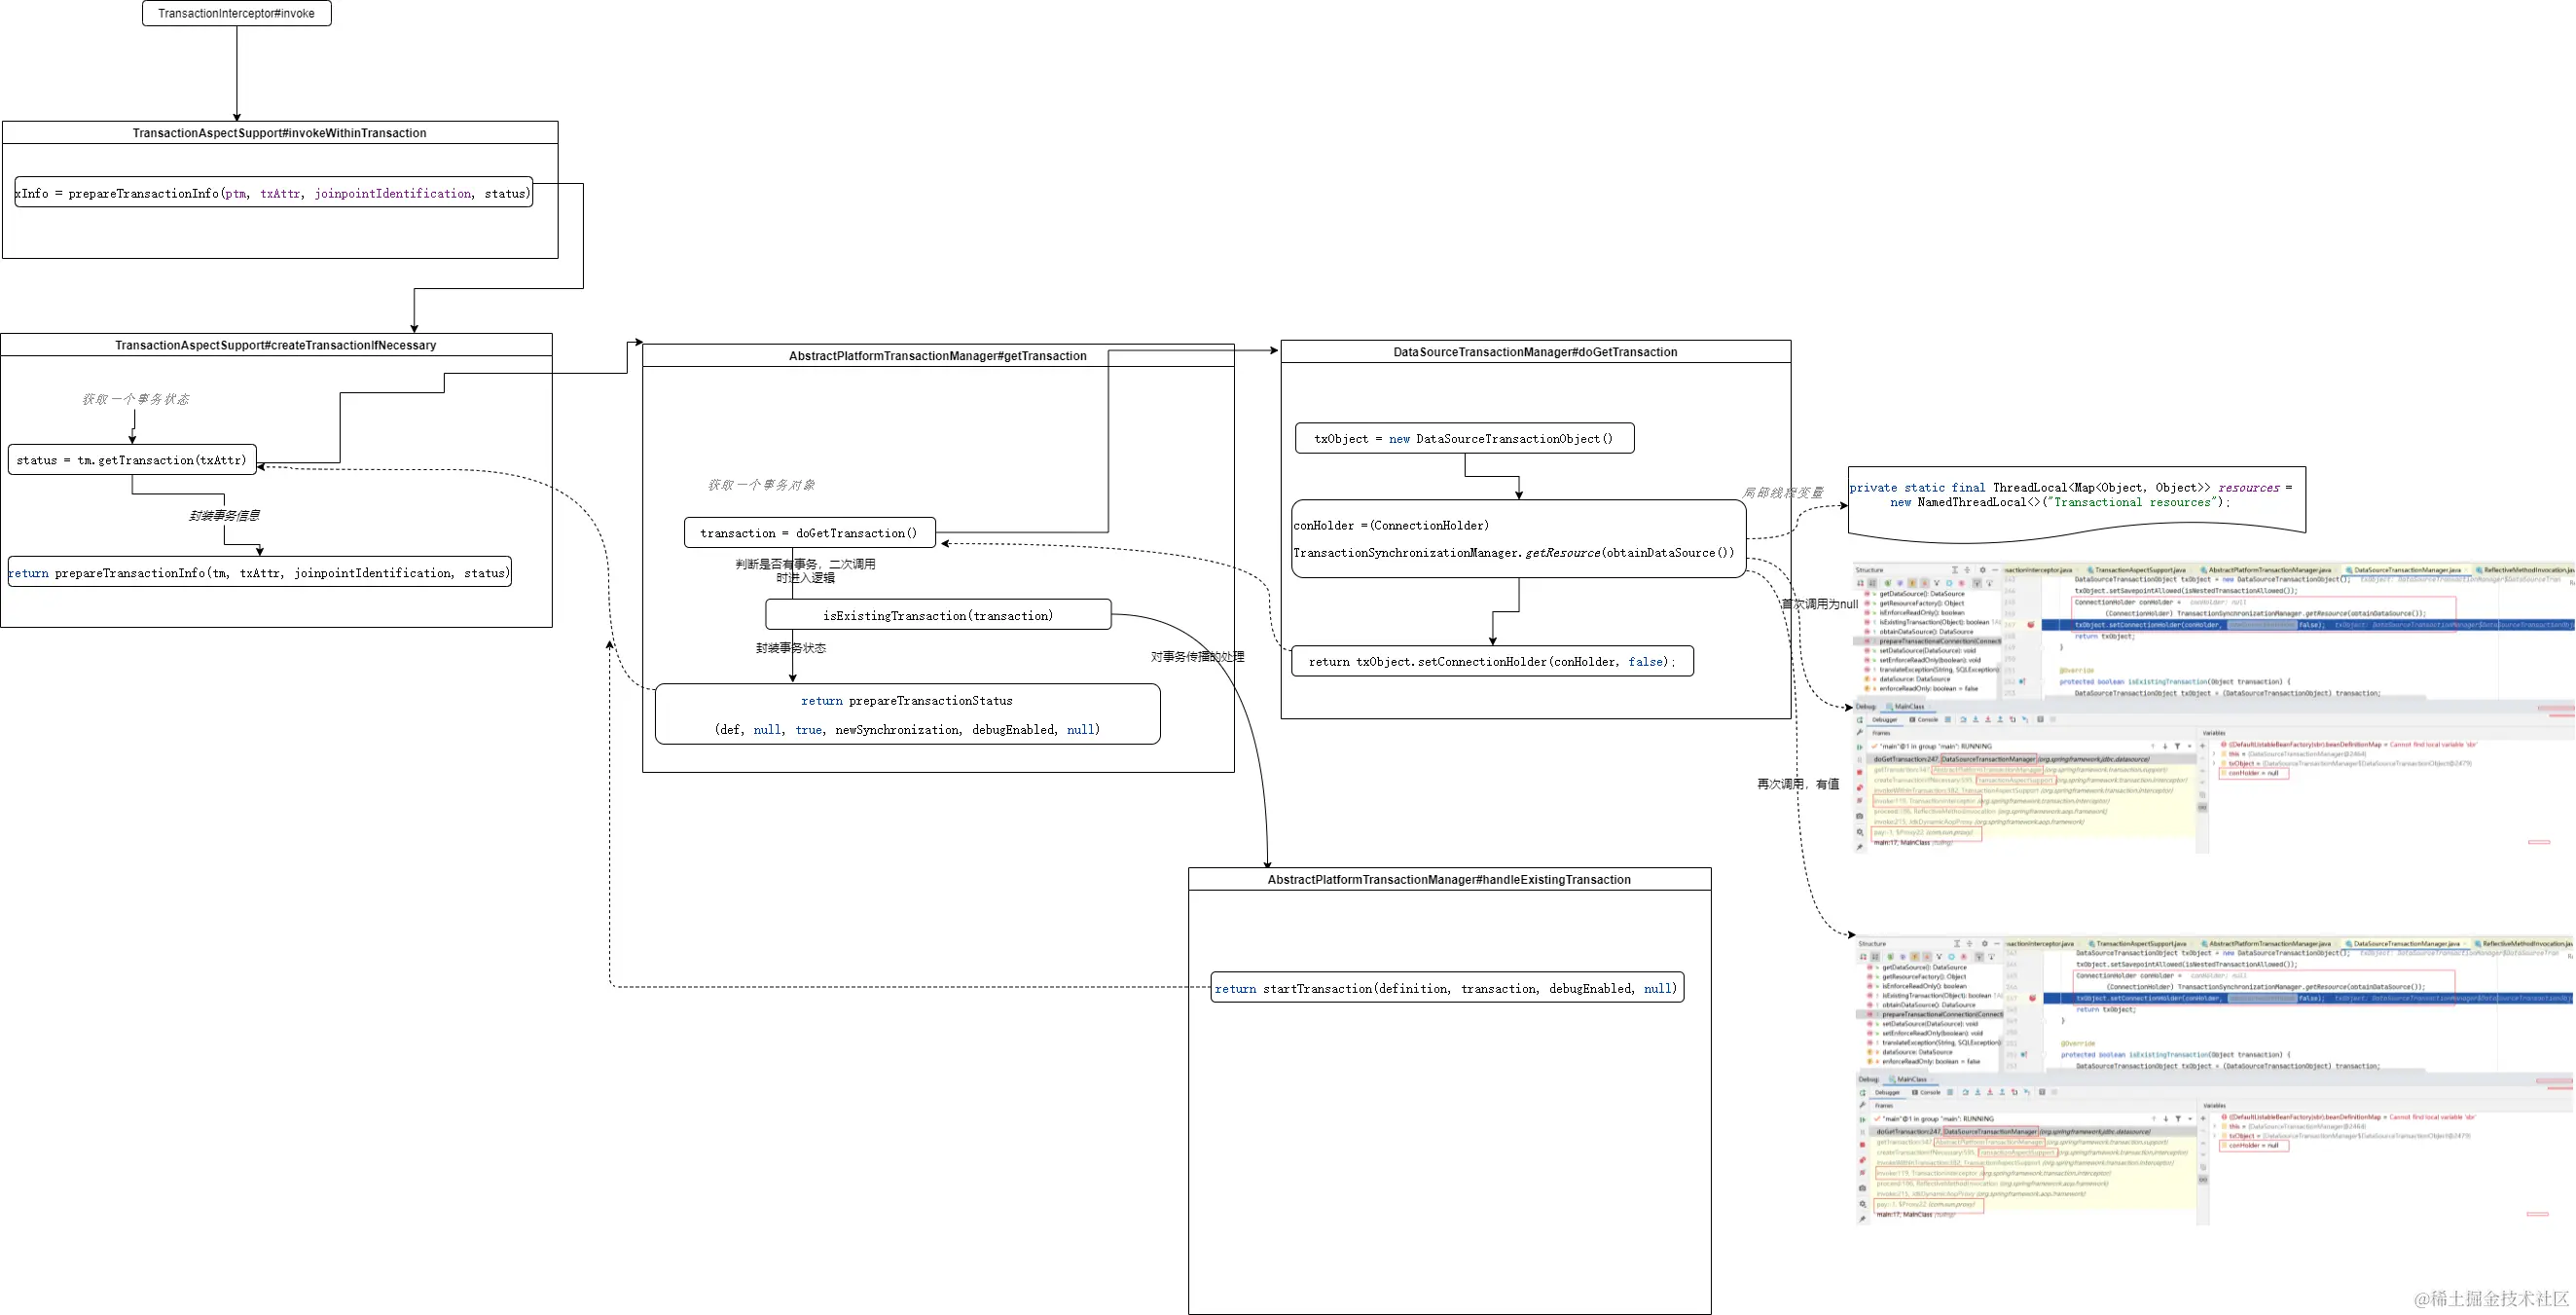Toggle frames filter funnel in upper Frames panel

tap(2178, 746)
